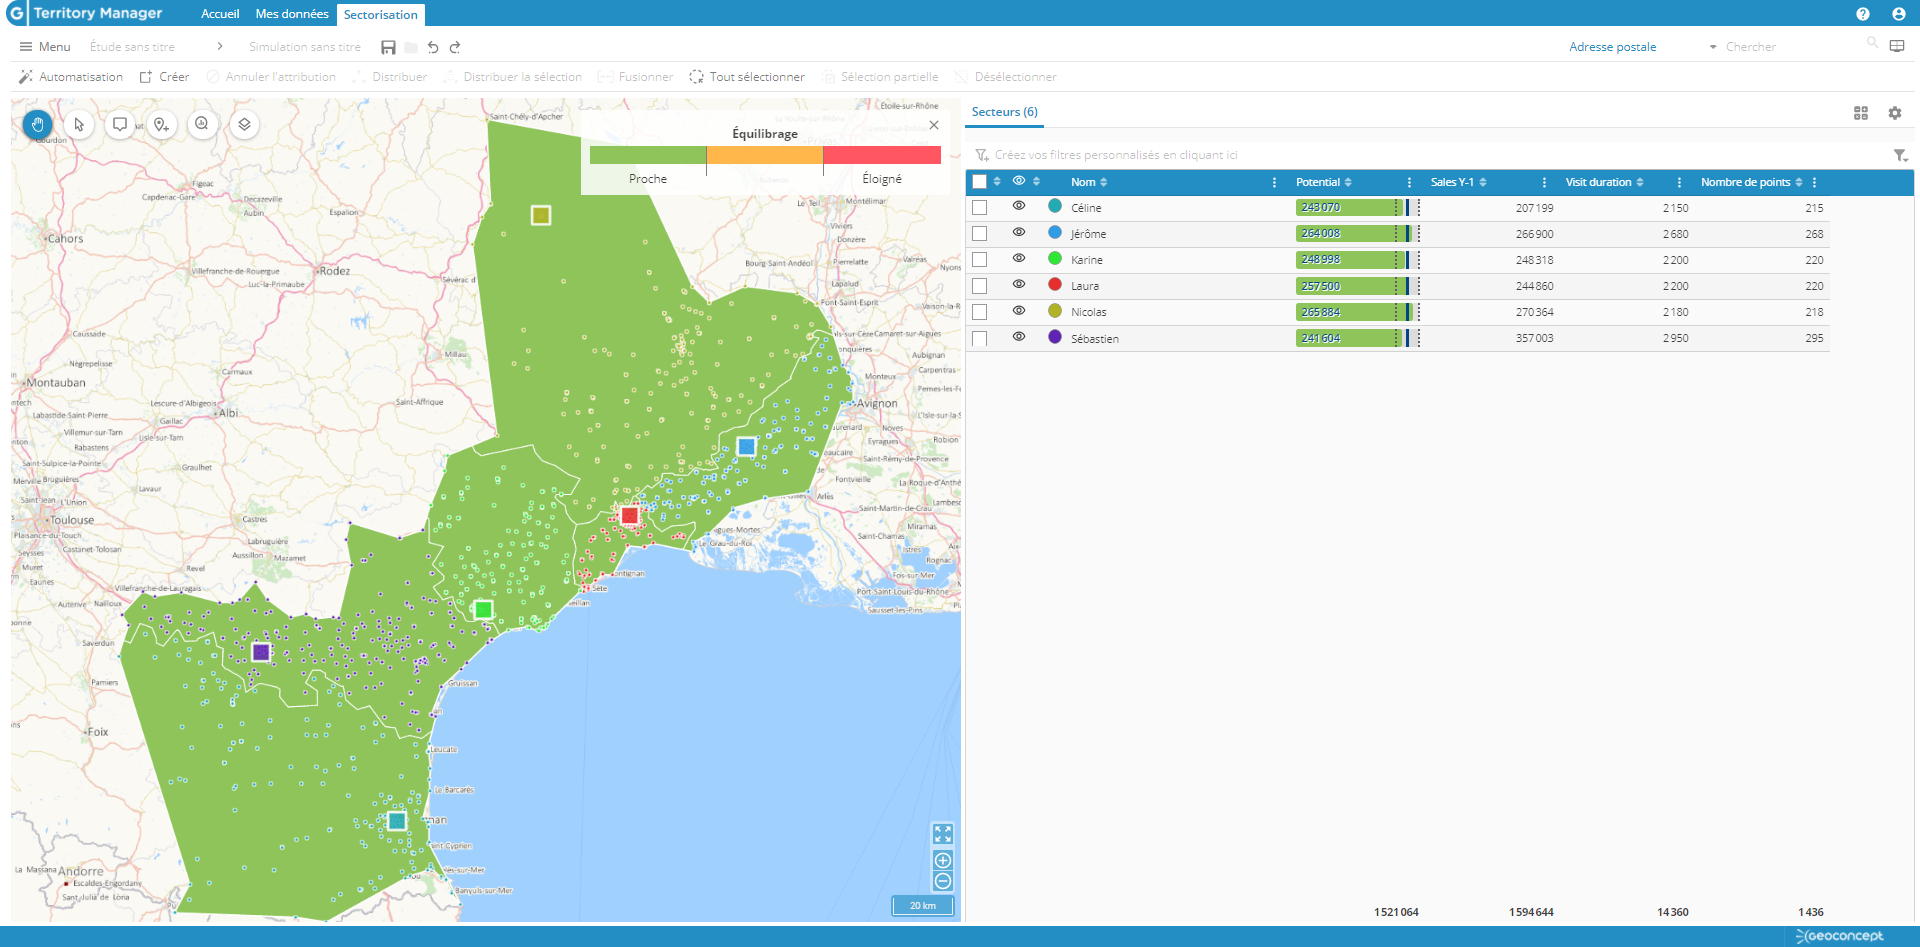Select the label callout tool

tap(120, 125)
